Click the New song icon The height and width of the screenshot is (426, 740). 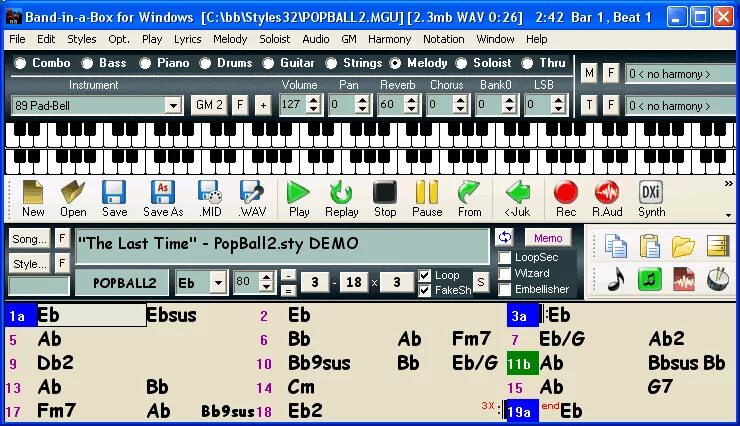pos(33,193)
